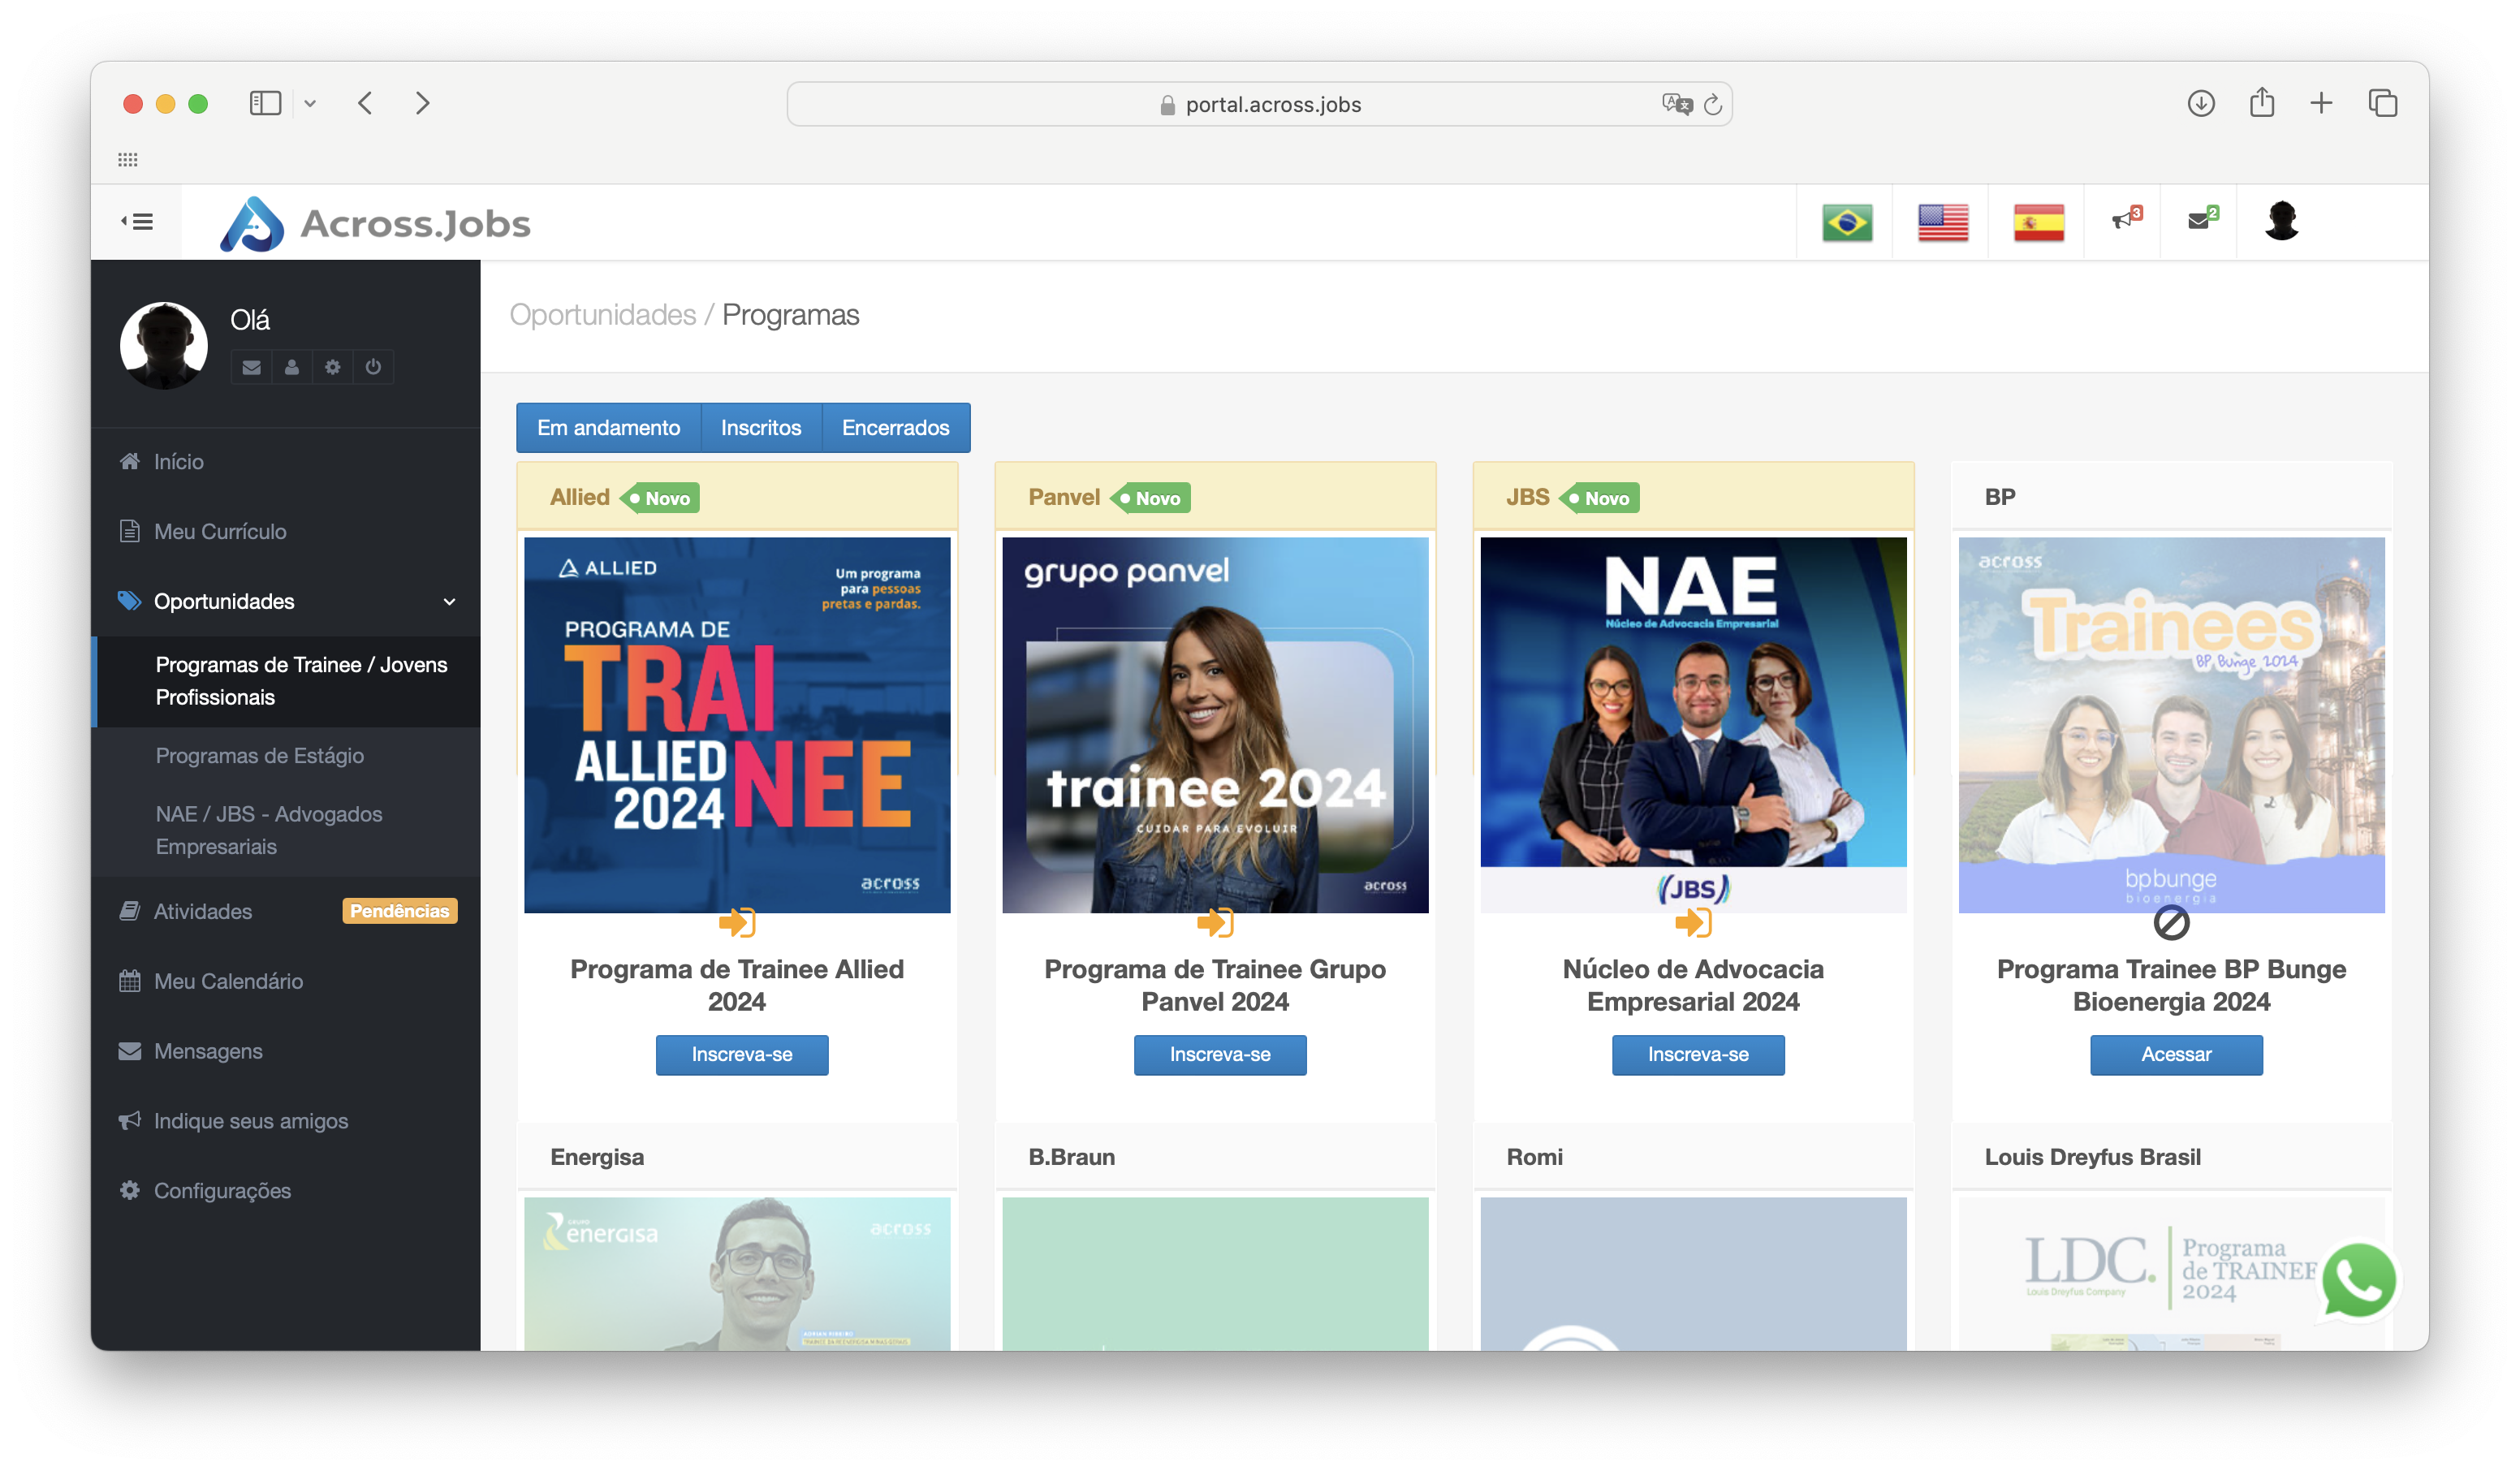Collapse the sidebar with hamburger menu icon
Viewport: 2520px width, 1471px height.
[x=137, y=222]
